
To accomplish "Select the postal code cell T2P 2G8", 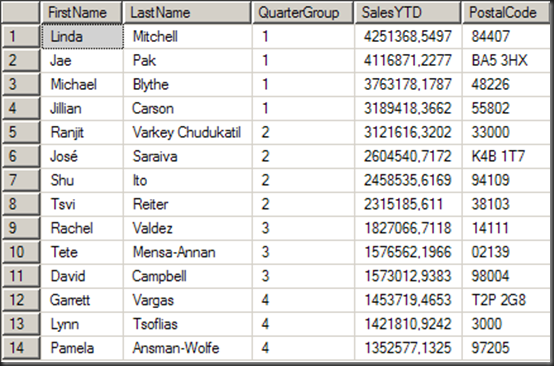I will tap(506, 300).
